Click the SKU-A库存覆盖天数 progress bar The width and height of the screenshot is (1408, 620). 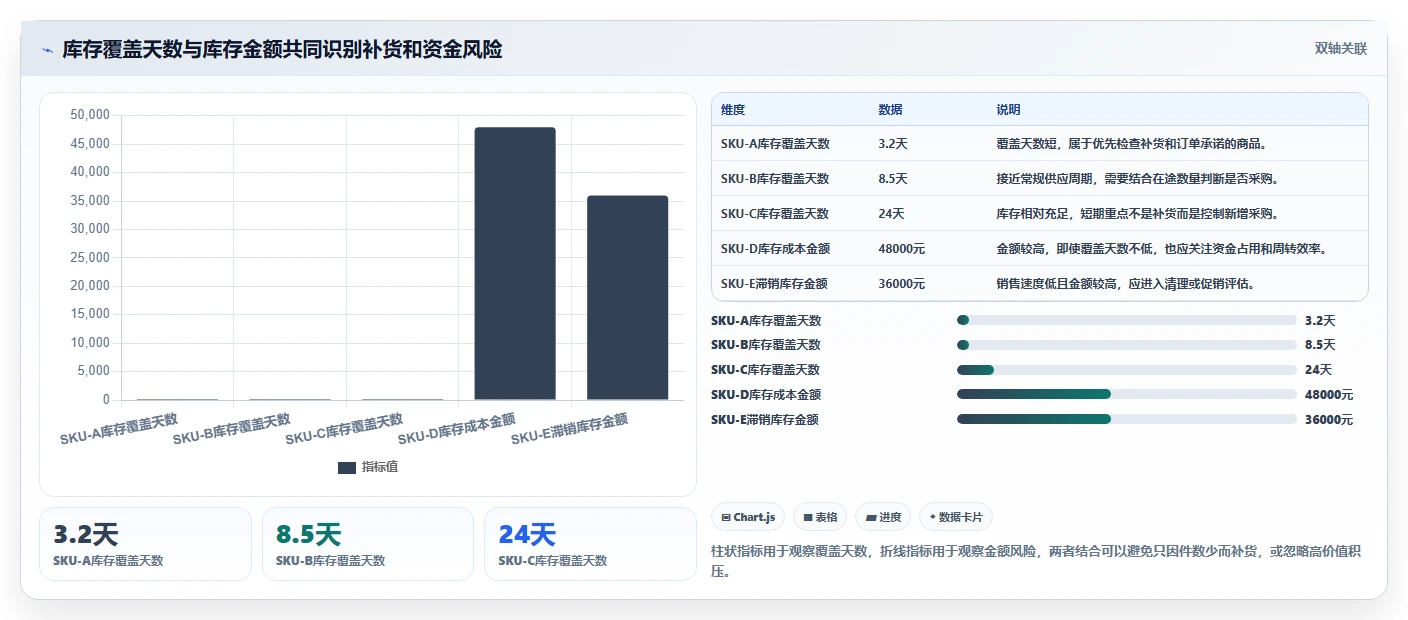click(x=1126, y=320)
